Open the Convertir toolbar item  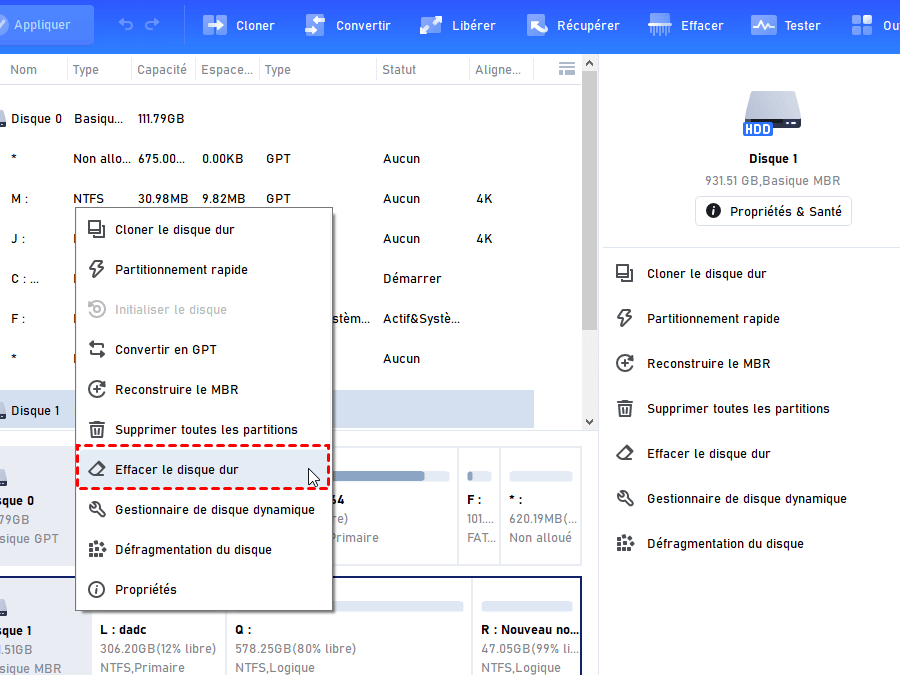pos(347,25)
